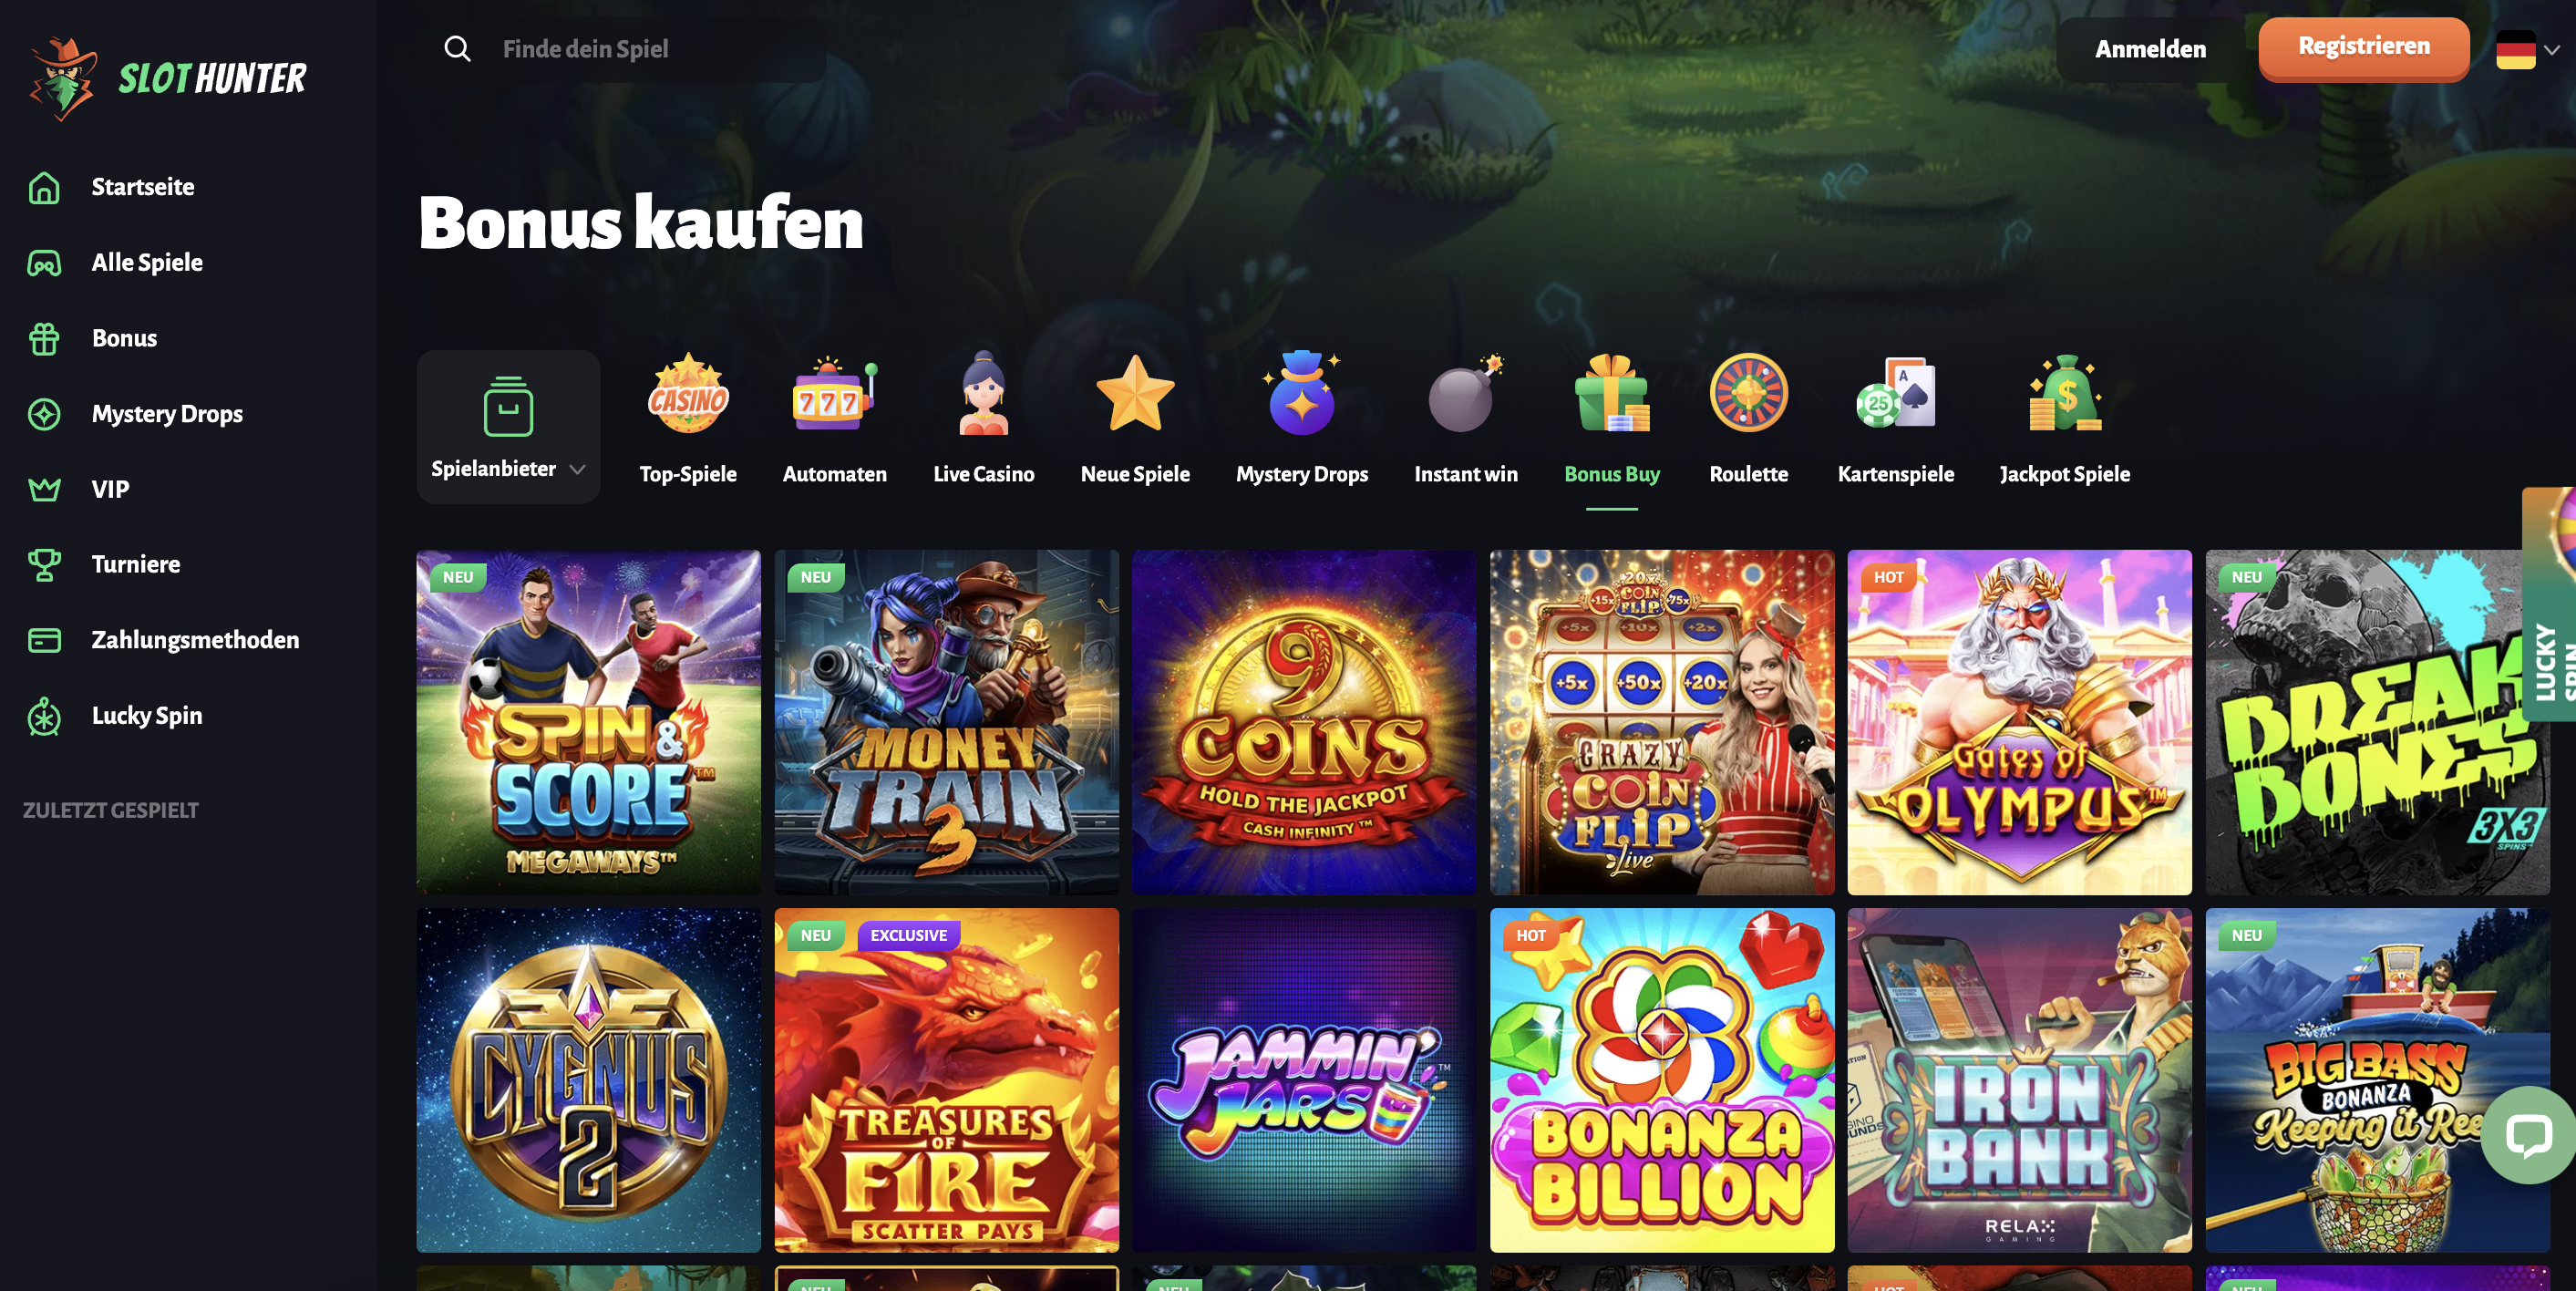Go to Turniere in the sidebar
The image size is (2576, 1291).
pyautogui.click(x=136, y=564)
